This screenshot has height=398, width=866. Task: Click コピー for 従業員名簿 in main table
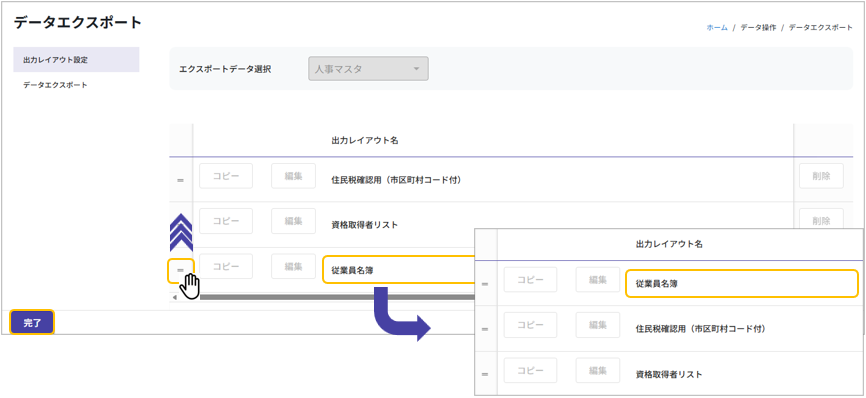226,266
